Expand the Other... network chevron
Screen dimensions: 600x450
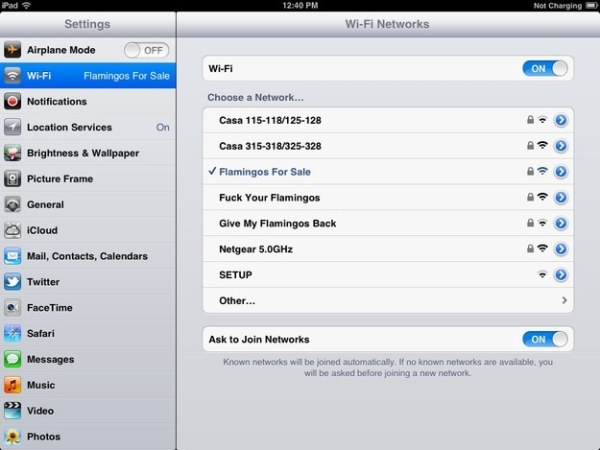(x=564, y=300)
